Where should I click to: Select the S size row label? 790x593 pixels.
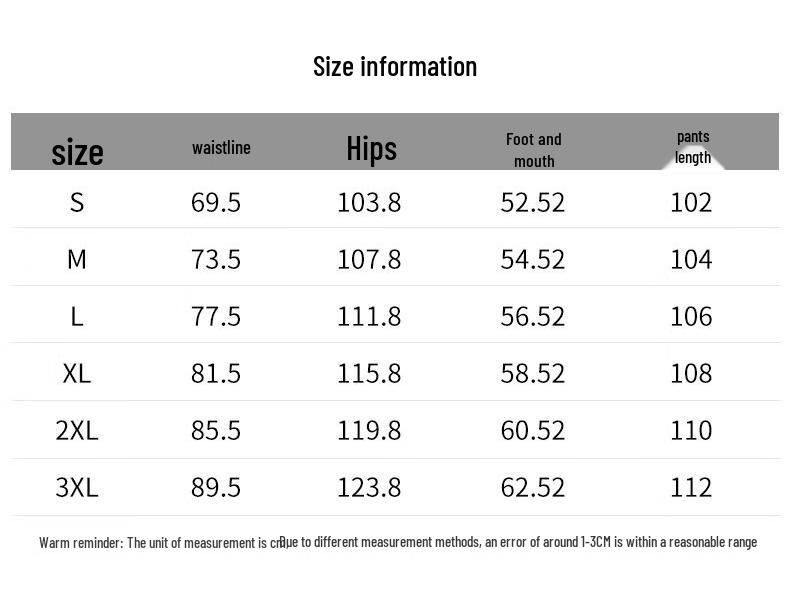pyautogui.click(x=77, y=203)
